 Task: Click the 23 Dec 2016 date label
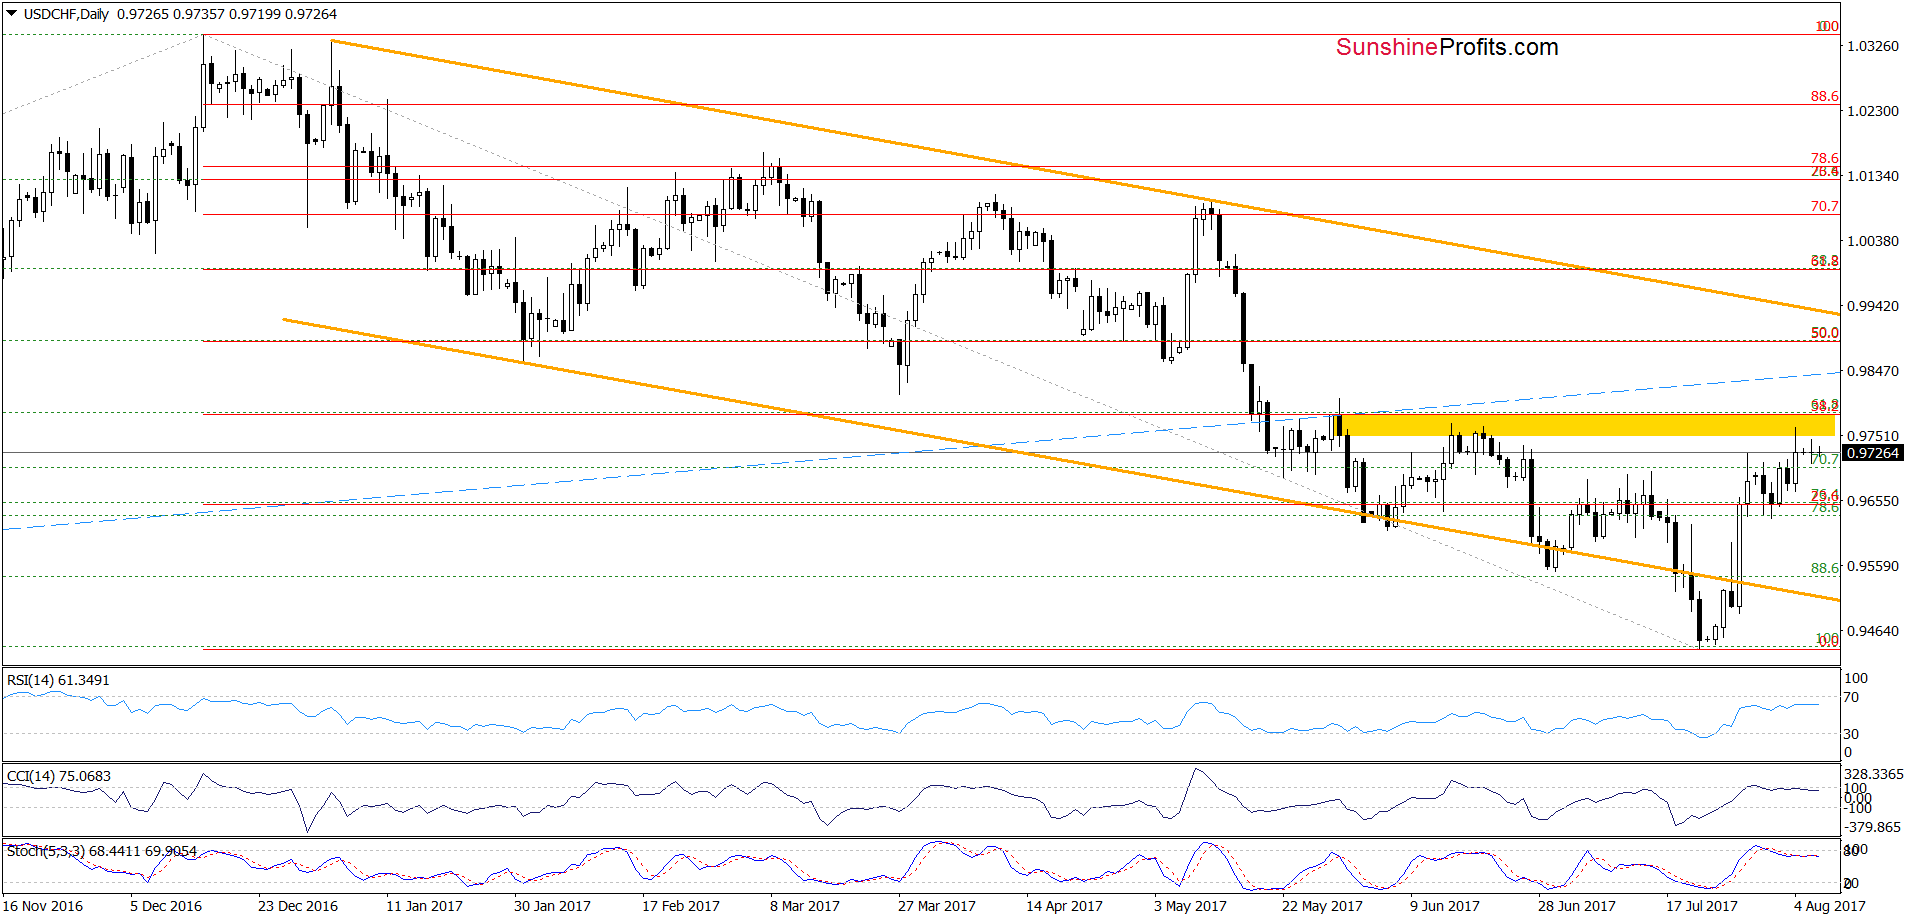pos(298,906)
